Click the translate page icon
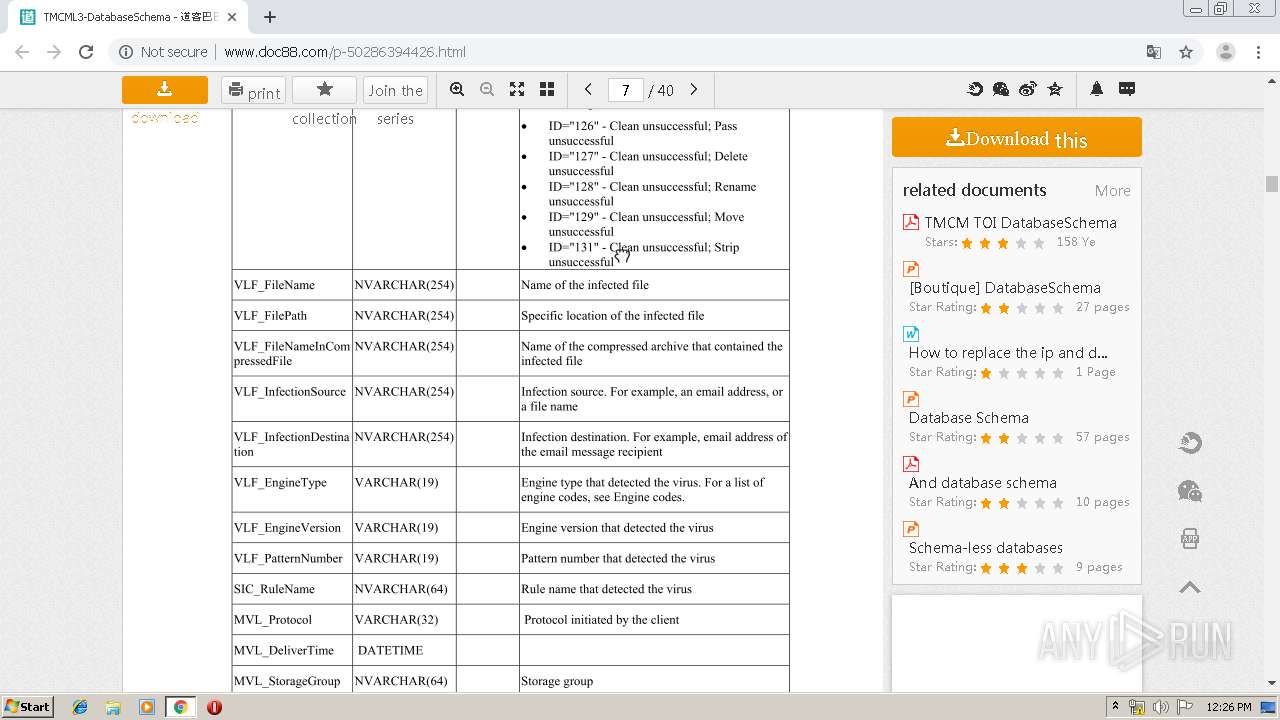Image resolution: width=1280 pixels, height=720 pixels. pos(1153,52)
